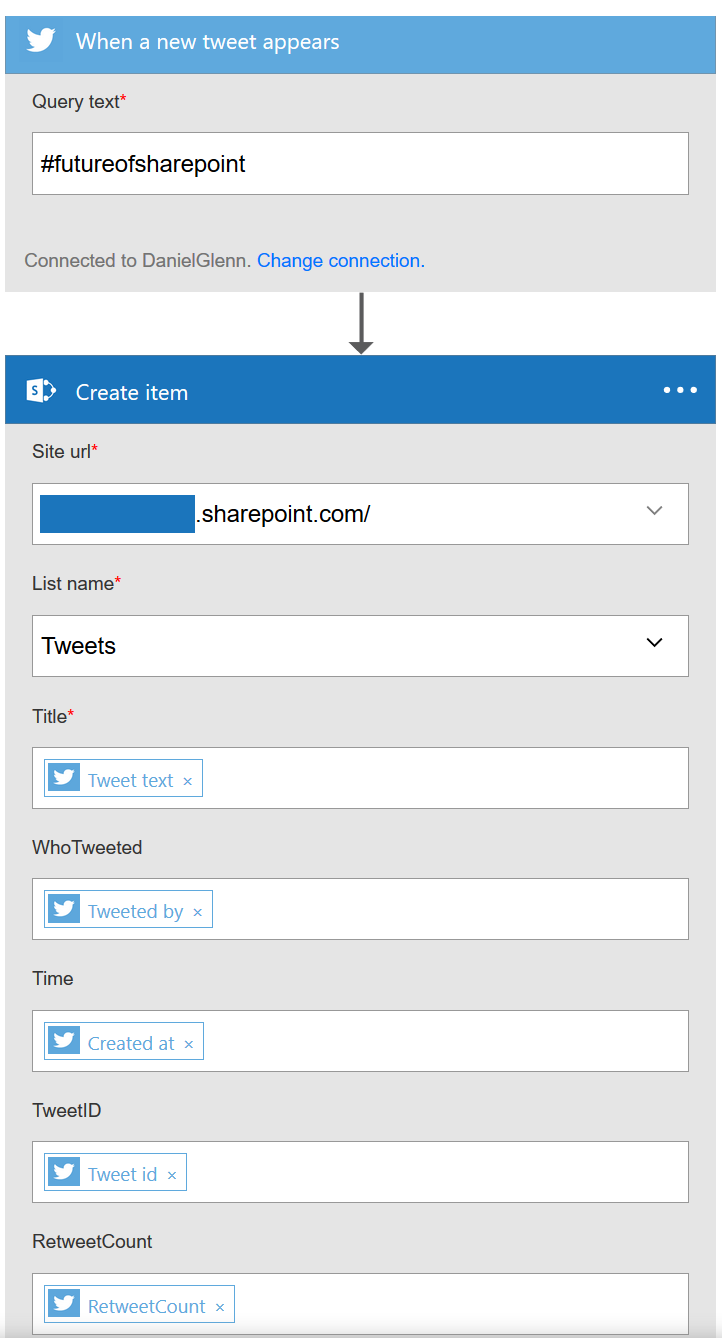Click Twitter icon on Tweet text token
This screenshot has height=1338, width=722.
65,779
